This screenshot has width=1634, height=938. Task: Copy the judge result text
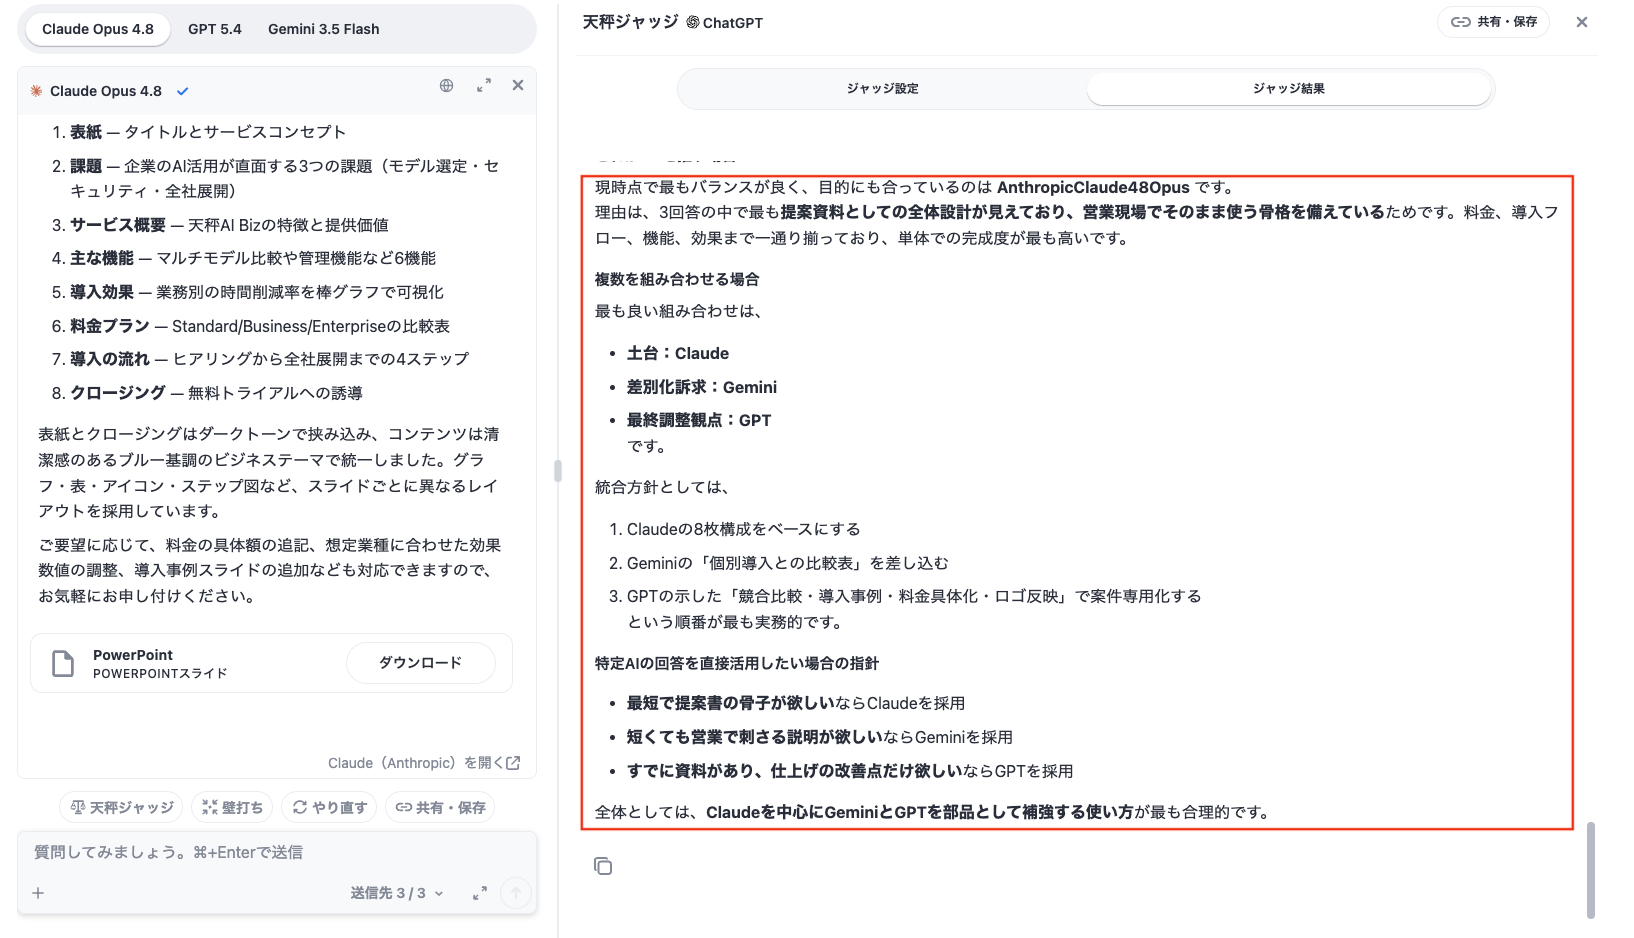point(603,866)
